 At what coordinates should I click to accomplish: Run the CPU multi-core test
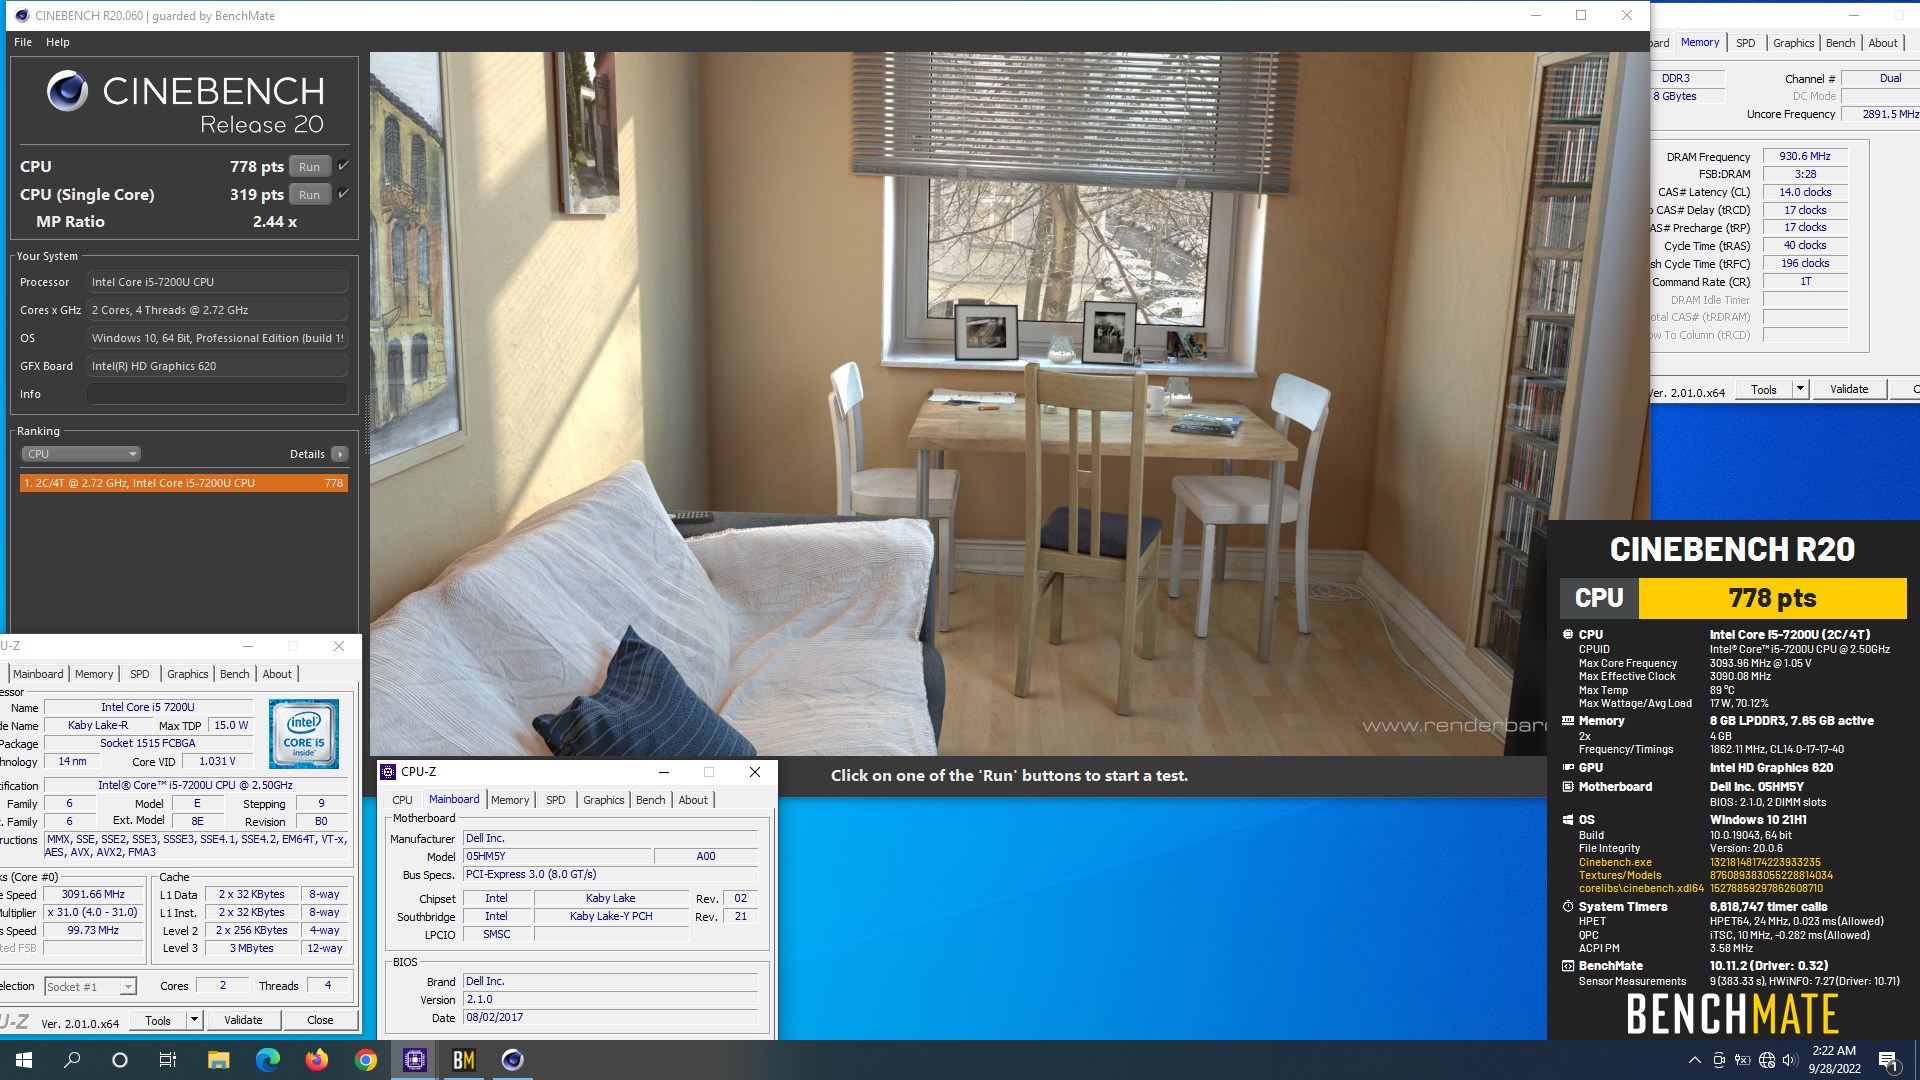(x=310, y=167)
